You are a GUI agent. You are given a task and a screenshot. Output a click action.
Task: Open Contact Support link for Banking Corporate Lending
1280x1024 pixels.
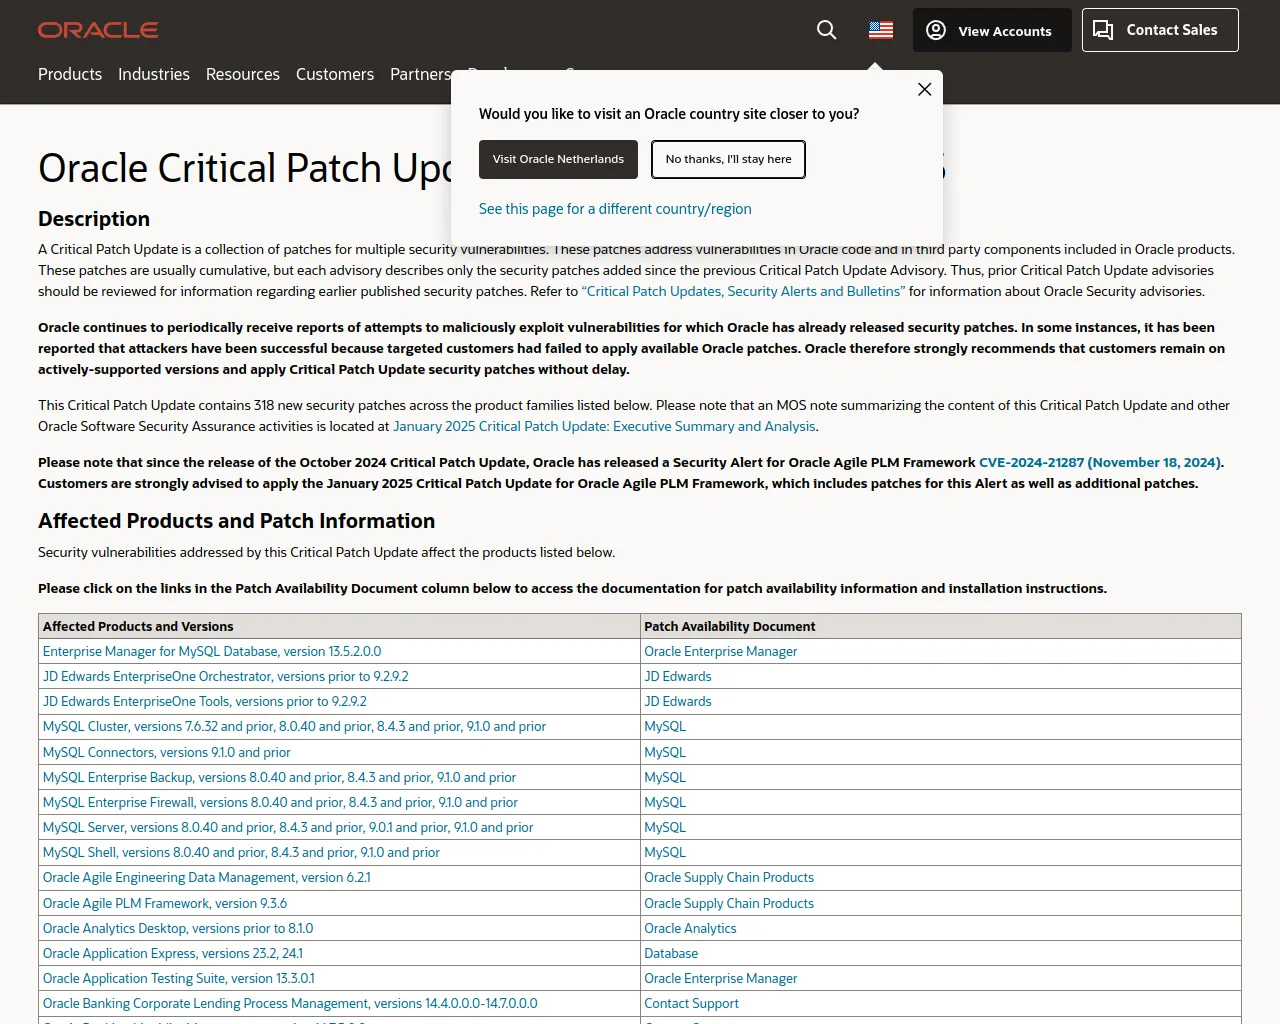[x=691, y=1003]
